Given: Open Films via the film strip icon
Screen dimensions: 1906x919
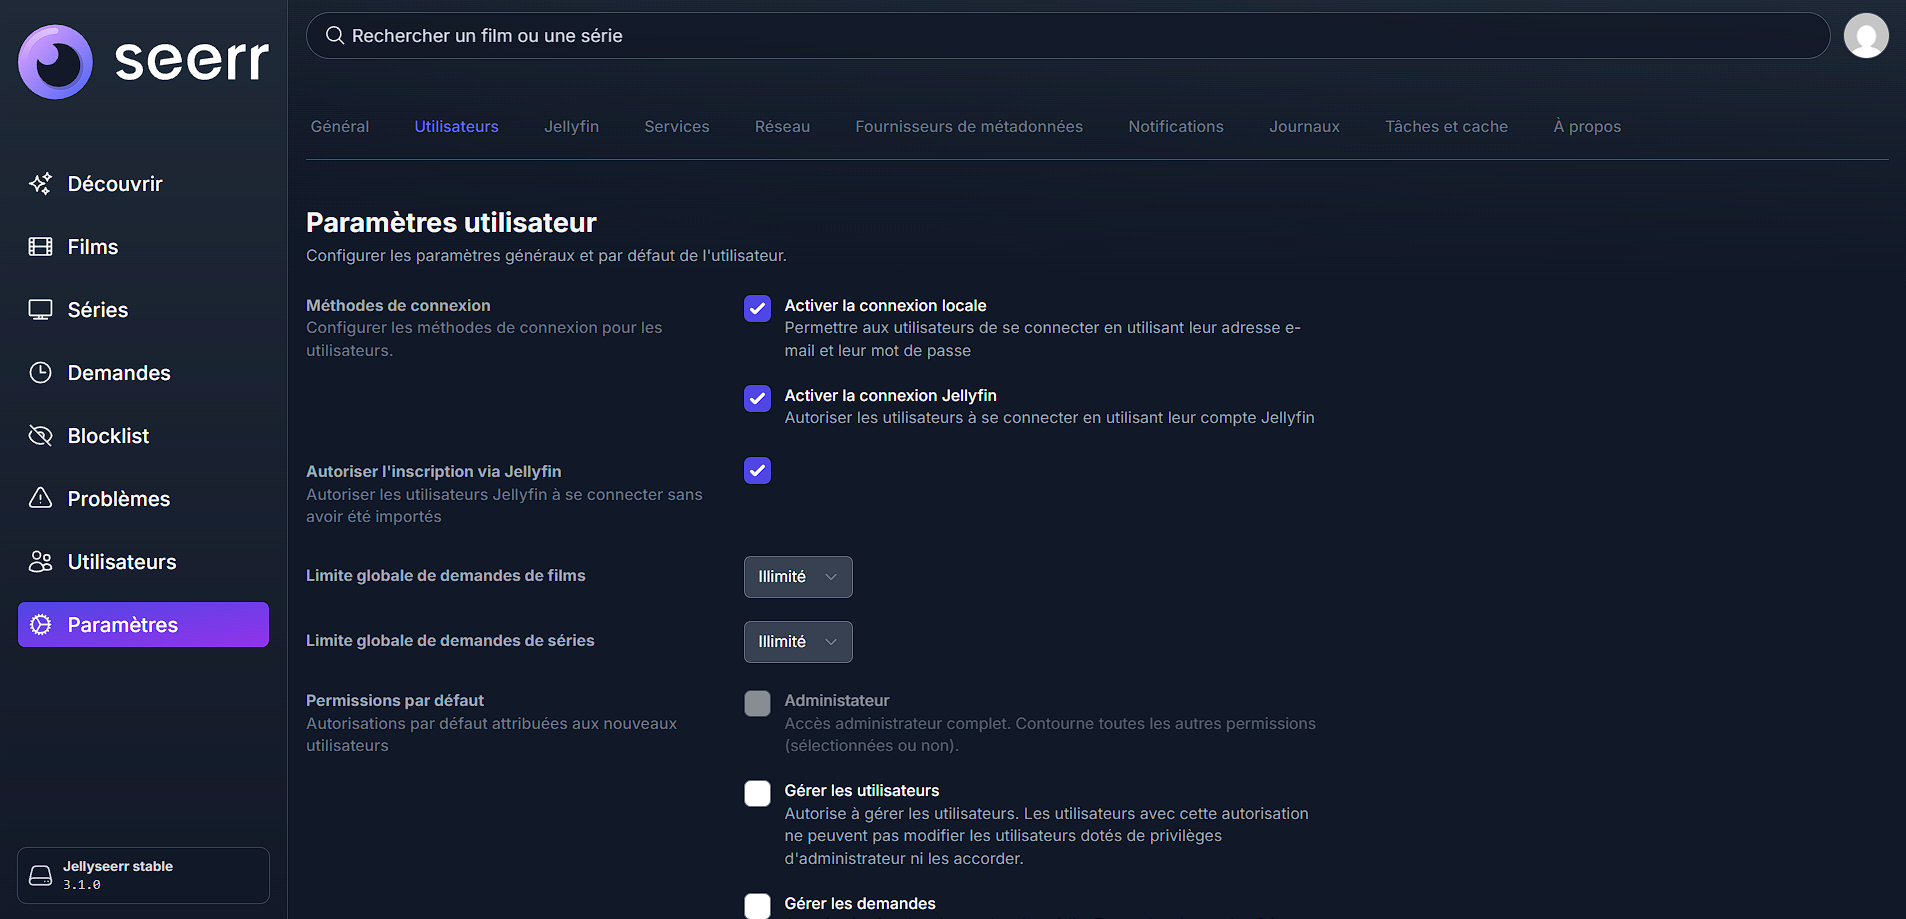Looking at the screenshot, I should pos(40,247).
